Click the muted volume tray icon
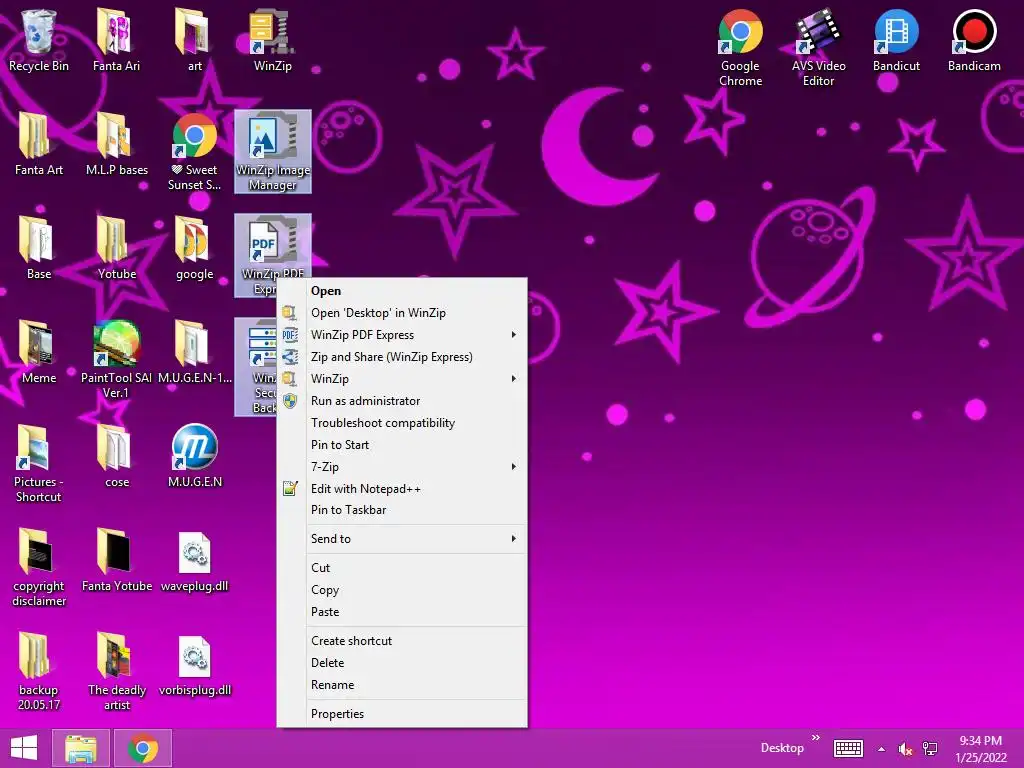This screenshot has width=1024, height=768. coord(905,749)
